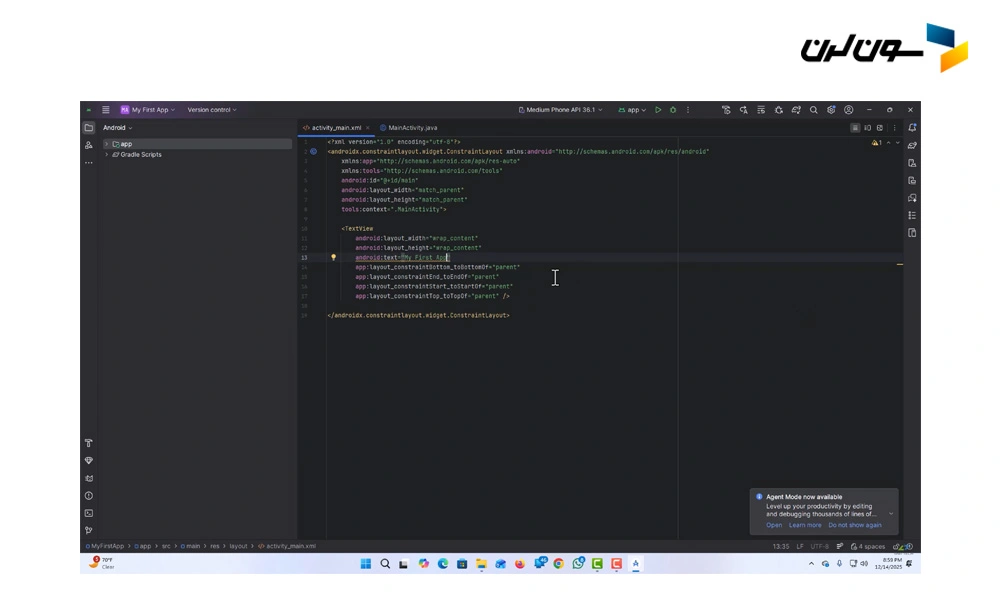Click the Debug app bug icon
This screenshot has height=600, width=1000.
(x=673, y=110)
